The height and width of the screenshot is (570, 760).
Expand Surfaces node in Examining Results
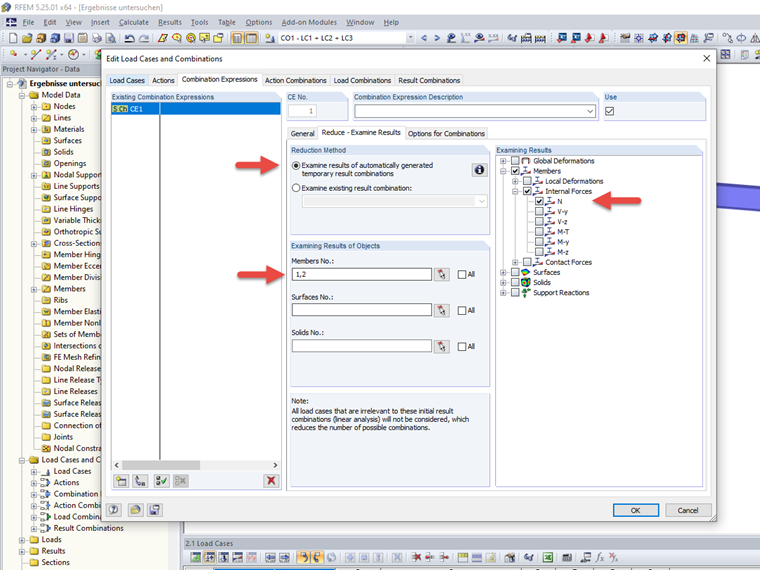point(503,272)
